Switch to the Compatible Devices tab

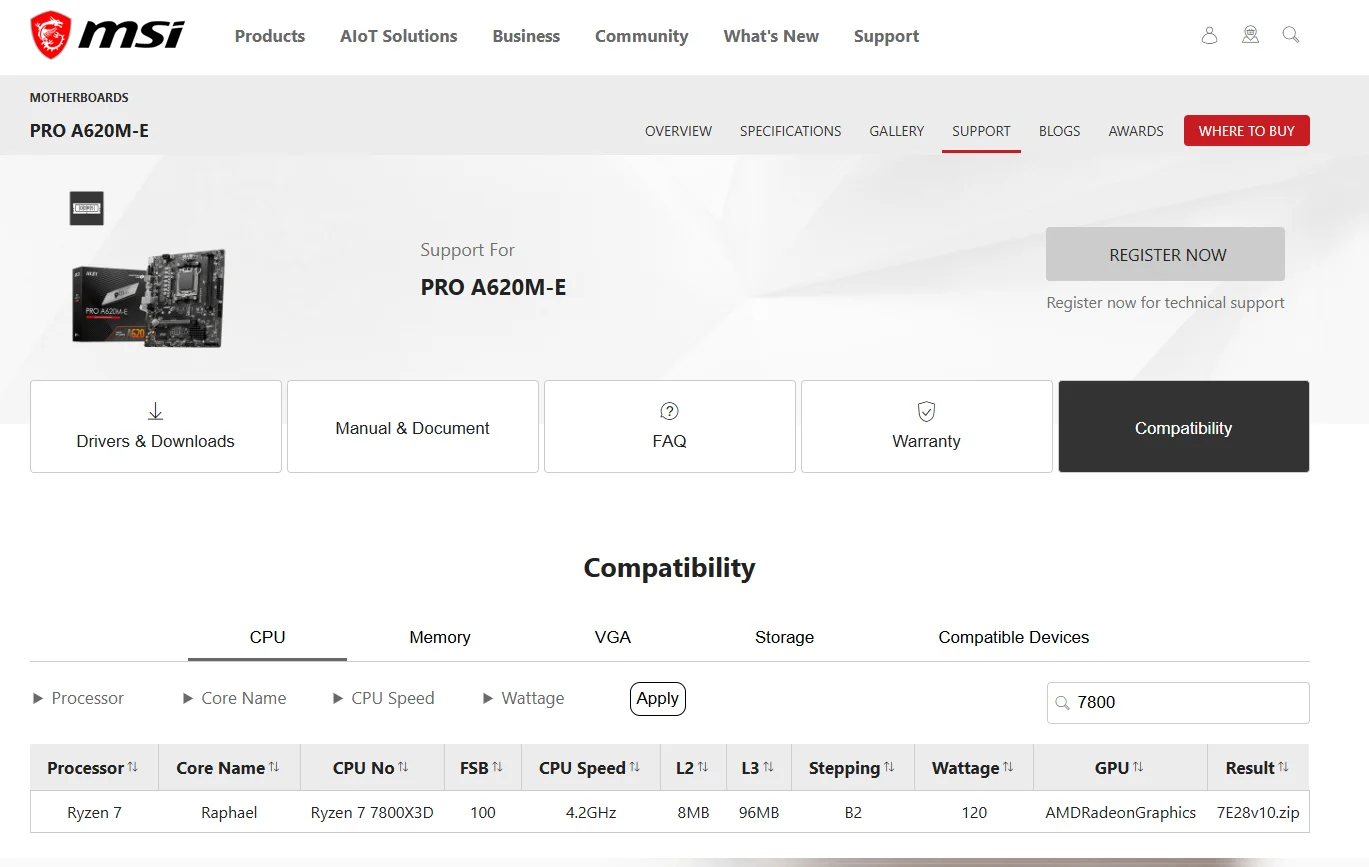1014,637
